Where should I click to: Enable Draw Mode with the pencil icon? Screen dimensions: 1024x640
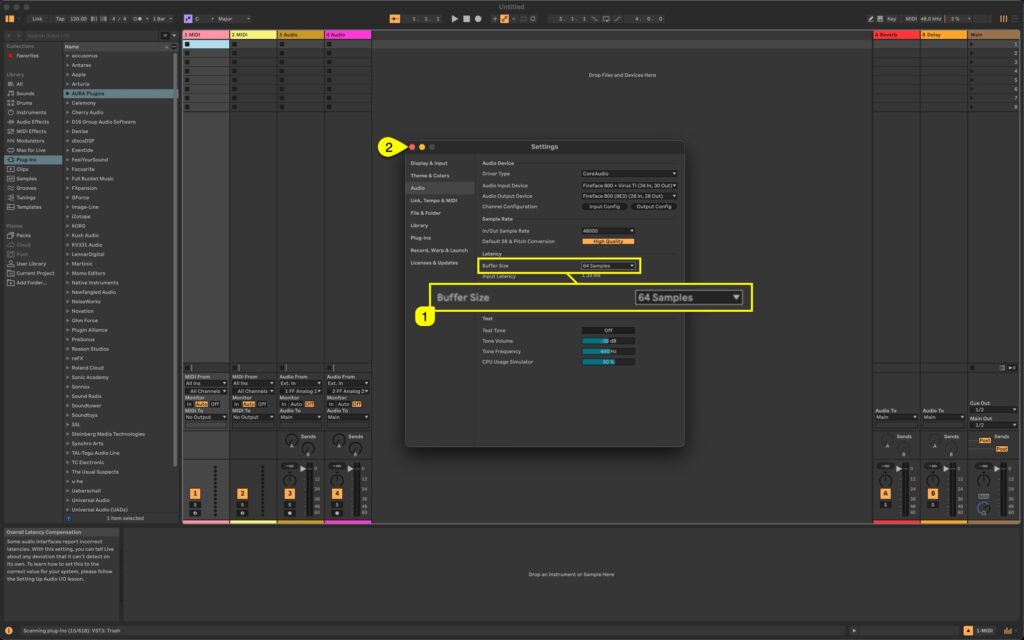(x=871, y=17)
